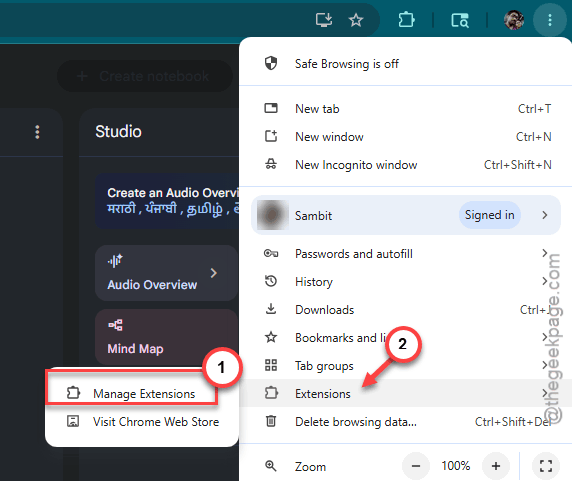
Task: Click the Mind Map diagram icon
Action: click(x=115, y=325)
